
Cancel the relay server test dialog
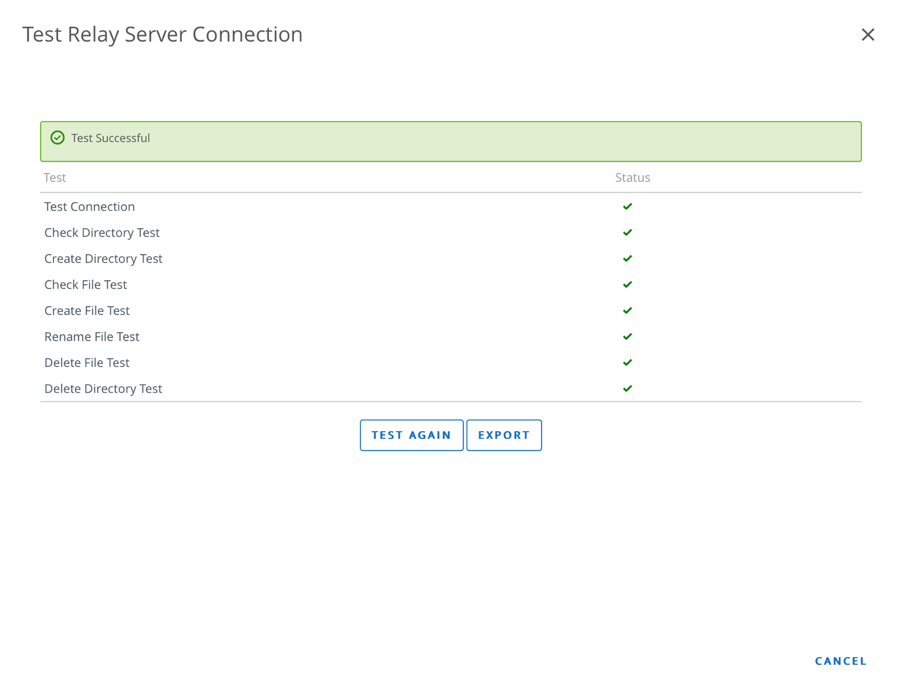pyautogui.click(x=840, y=661)
